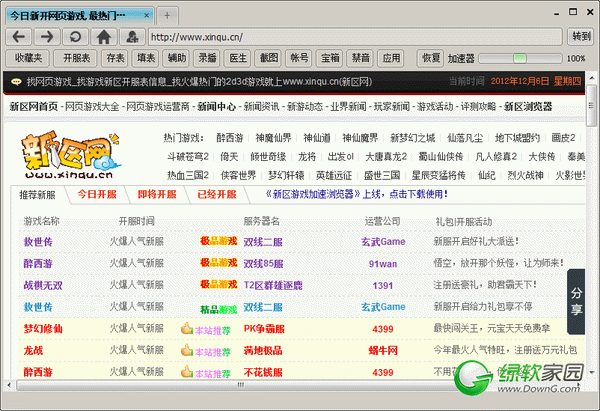Viewport: 600px width, 411px height.
Task: Click the 辅助 toolbar button
Action: [176, 58]
